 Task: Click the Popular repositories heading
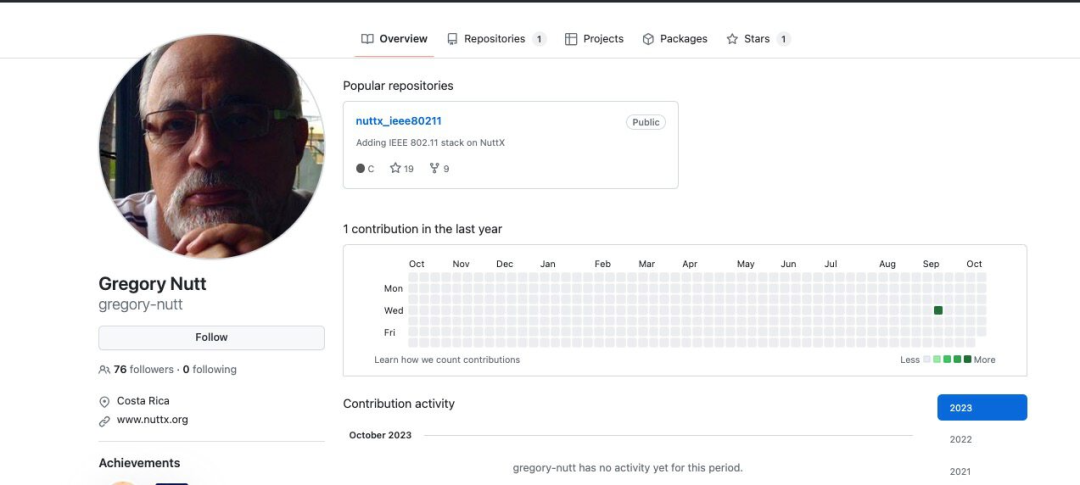click(x=398, y=86)
